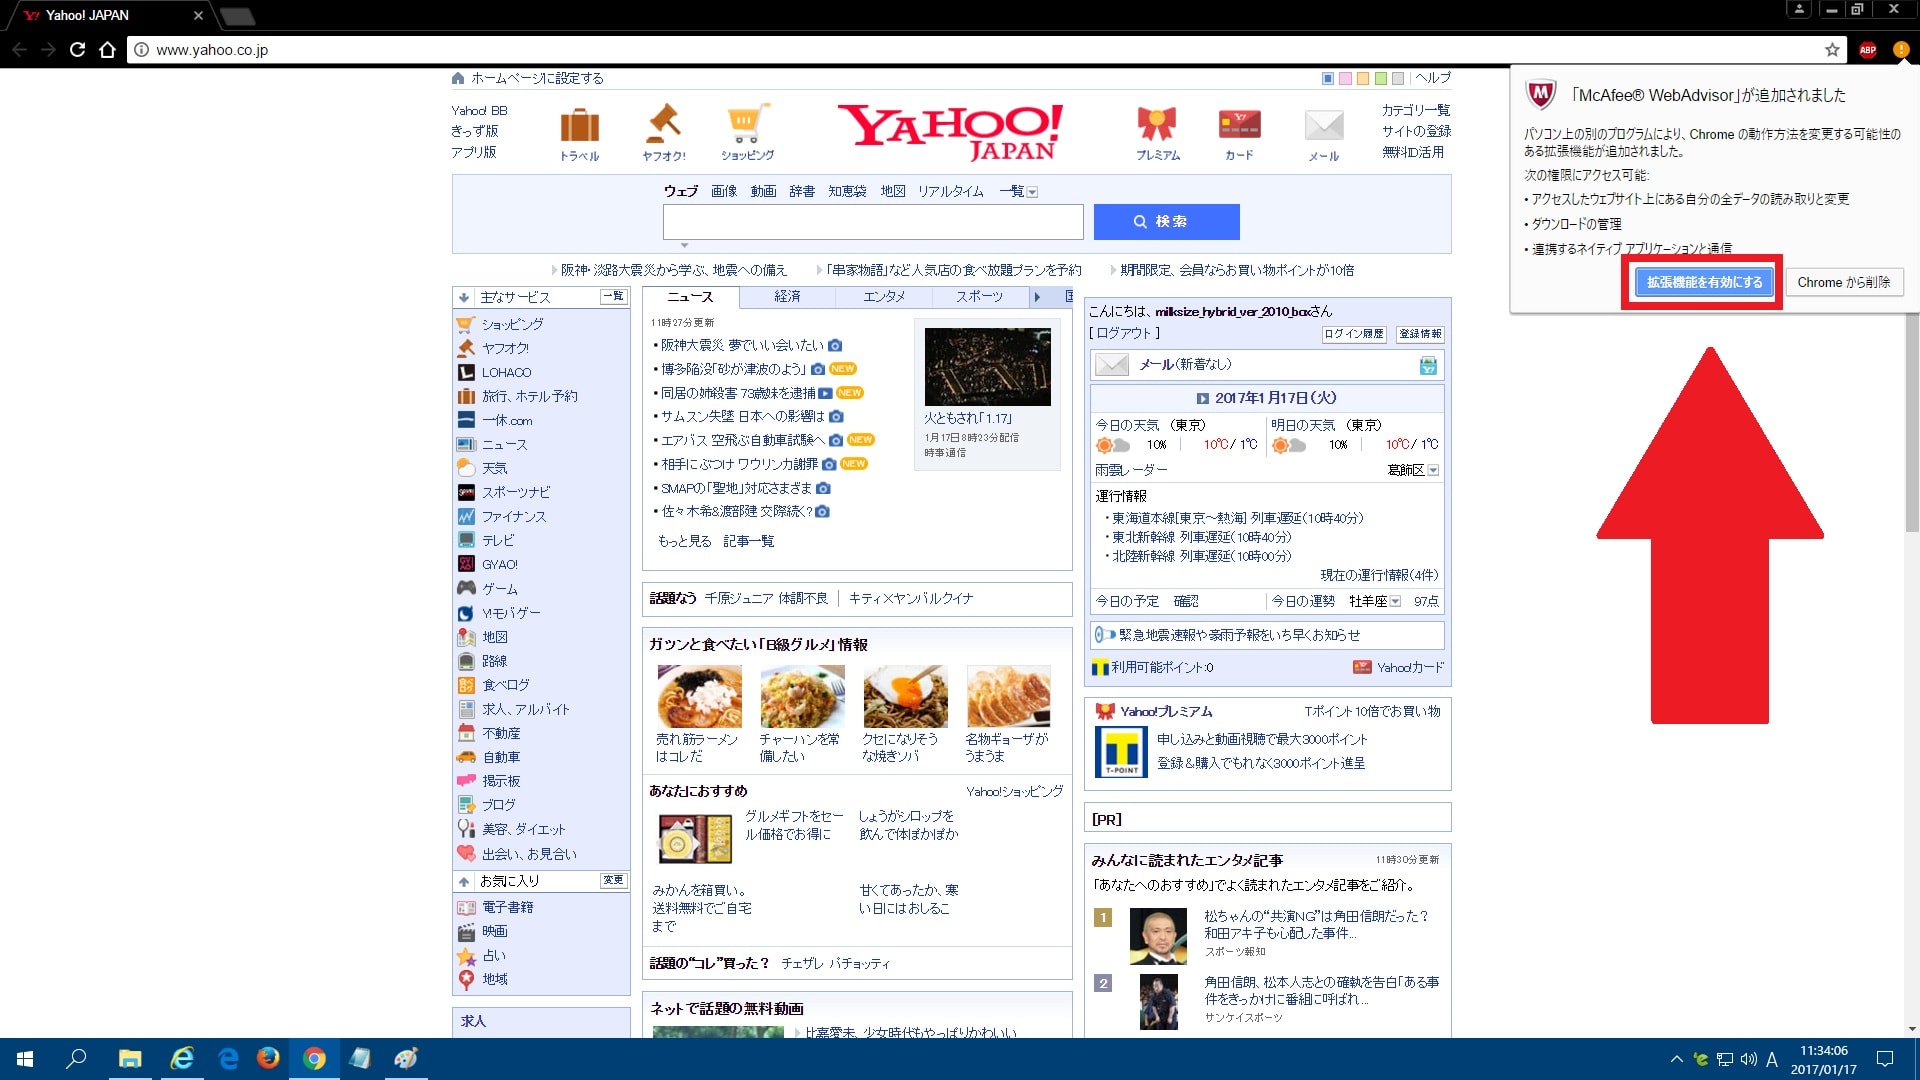Open the 火ともされ 1.17 news photo

point(987,366)
